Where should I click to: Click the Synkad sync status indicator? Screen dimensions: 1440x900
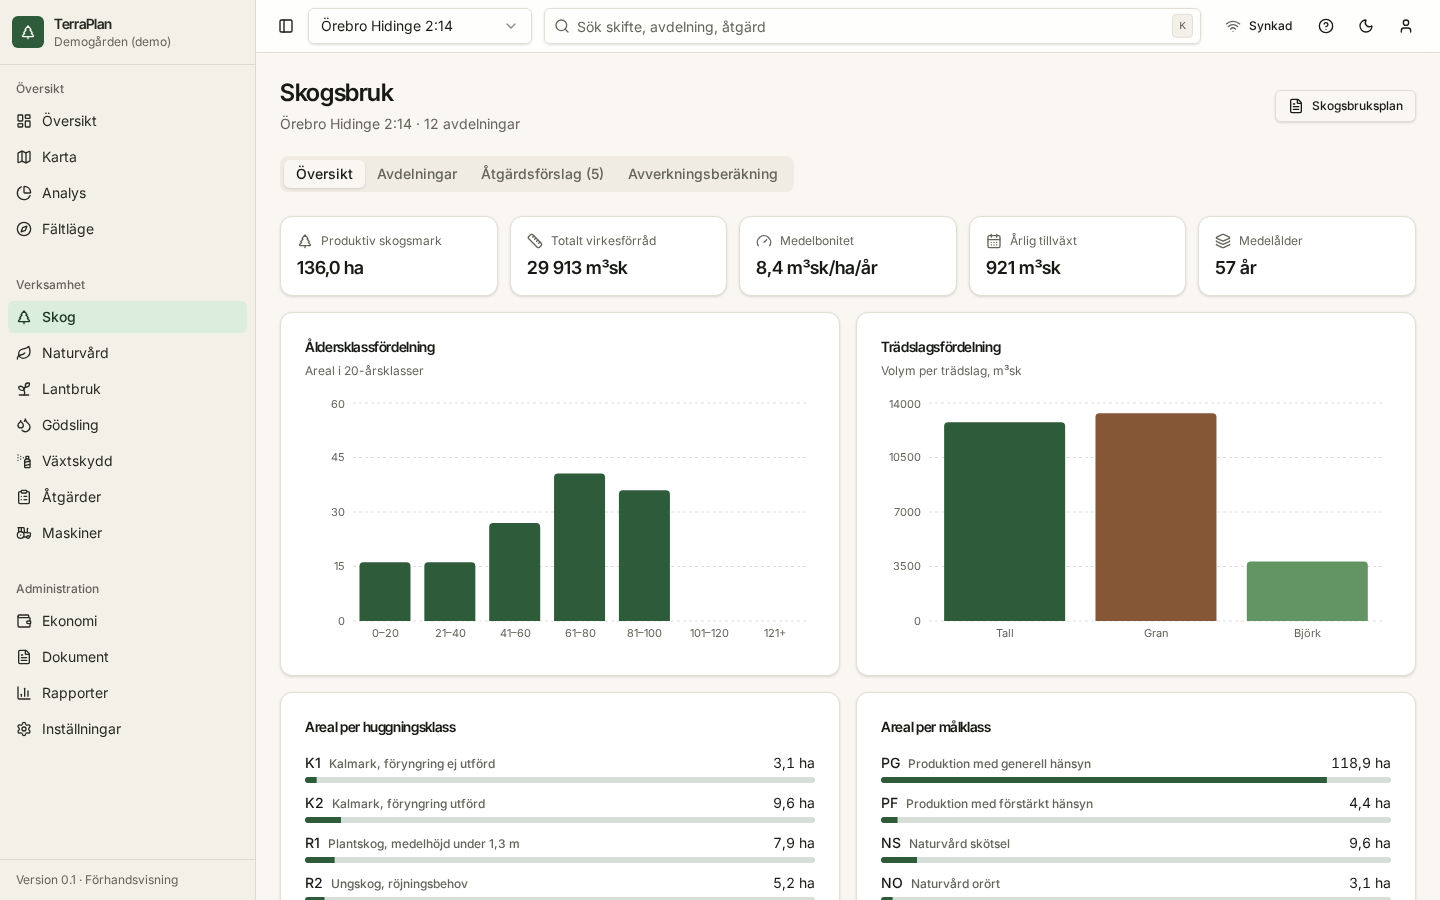coord(1258,26)
